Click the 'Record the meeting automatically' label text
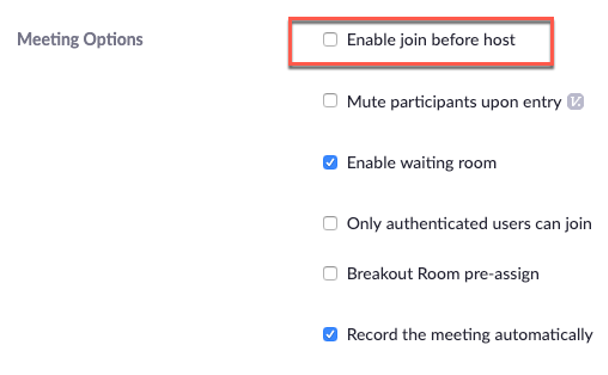The height and width of the screenshot is (375, 608). 470,335
